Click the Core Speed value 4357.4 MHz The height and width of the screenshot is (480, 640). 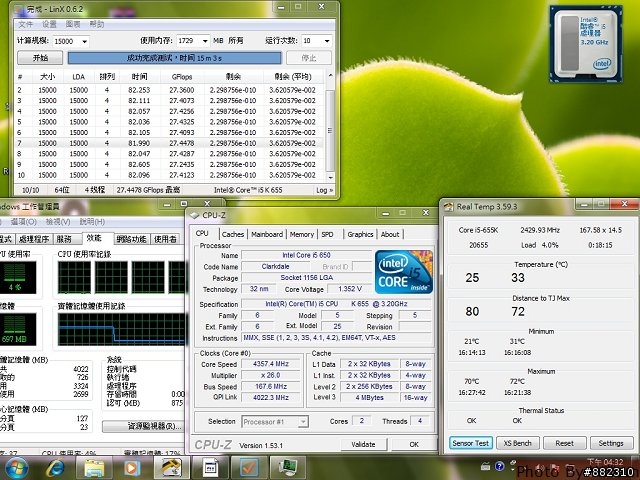(x=271, y=364)
